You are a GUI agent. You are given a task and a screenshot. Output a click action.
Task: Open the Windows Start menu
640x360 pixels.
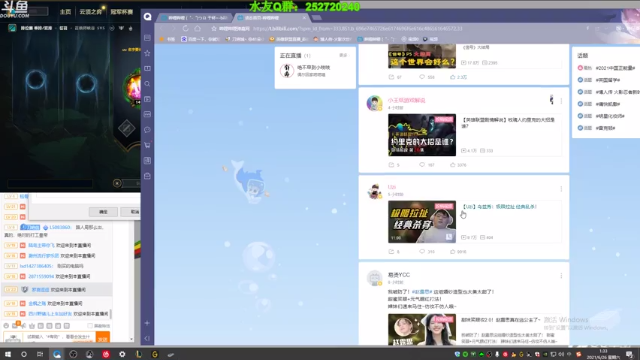click(7, 354)
